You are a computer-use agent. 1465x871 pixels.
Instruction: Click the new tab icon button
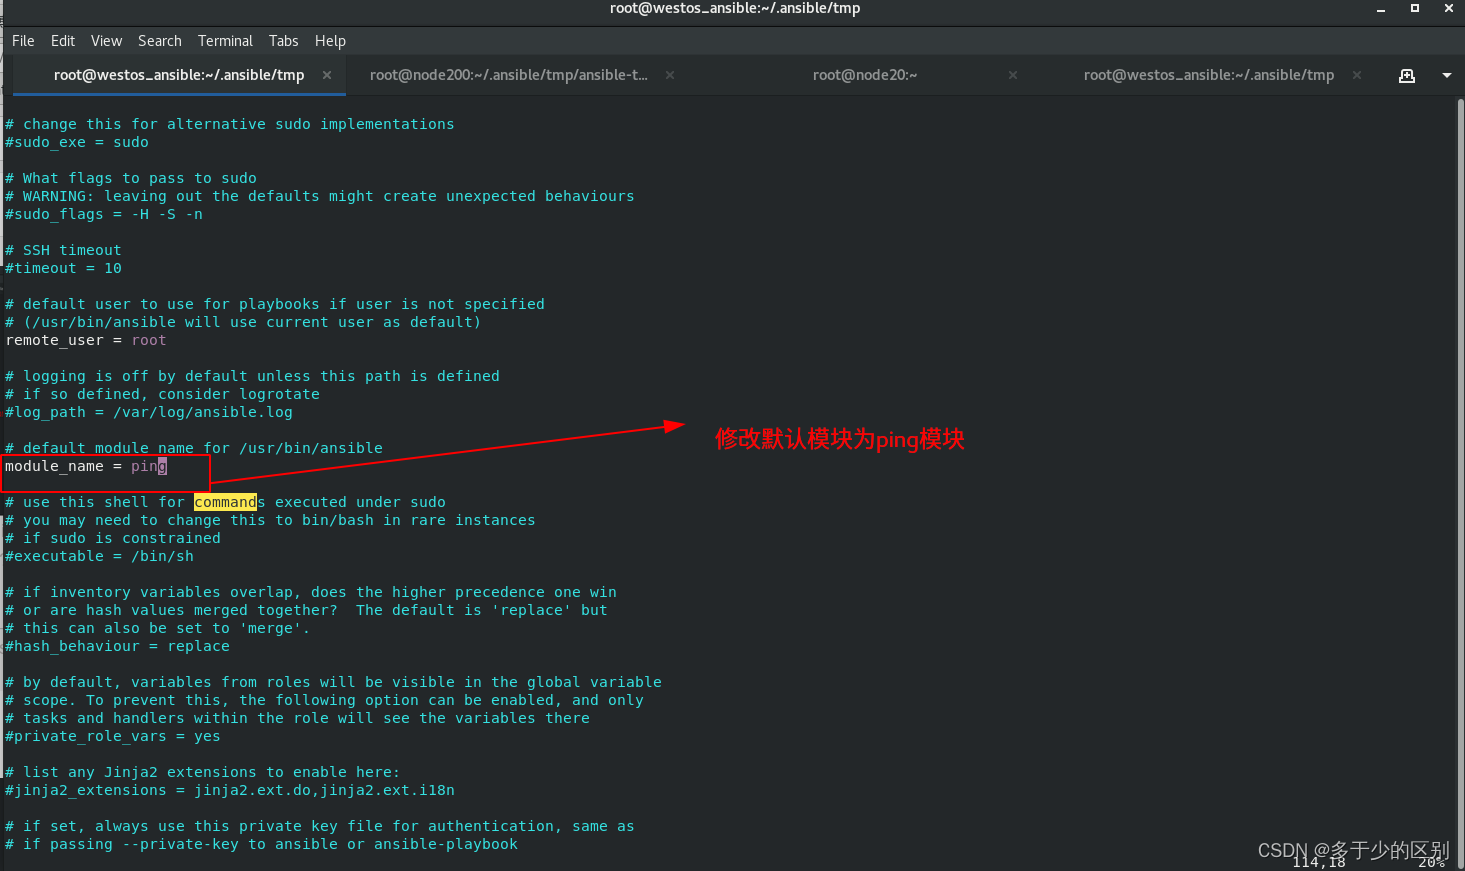pyautogui.click(x=1407, y=76)
